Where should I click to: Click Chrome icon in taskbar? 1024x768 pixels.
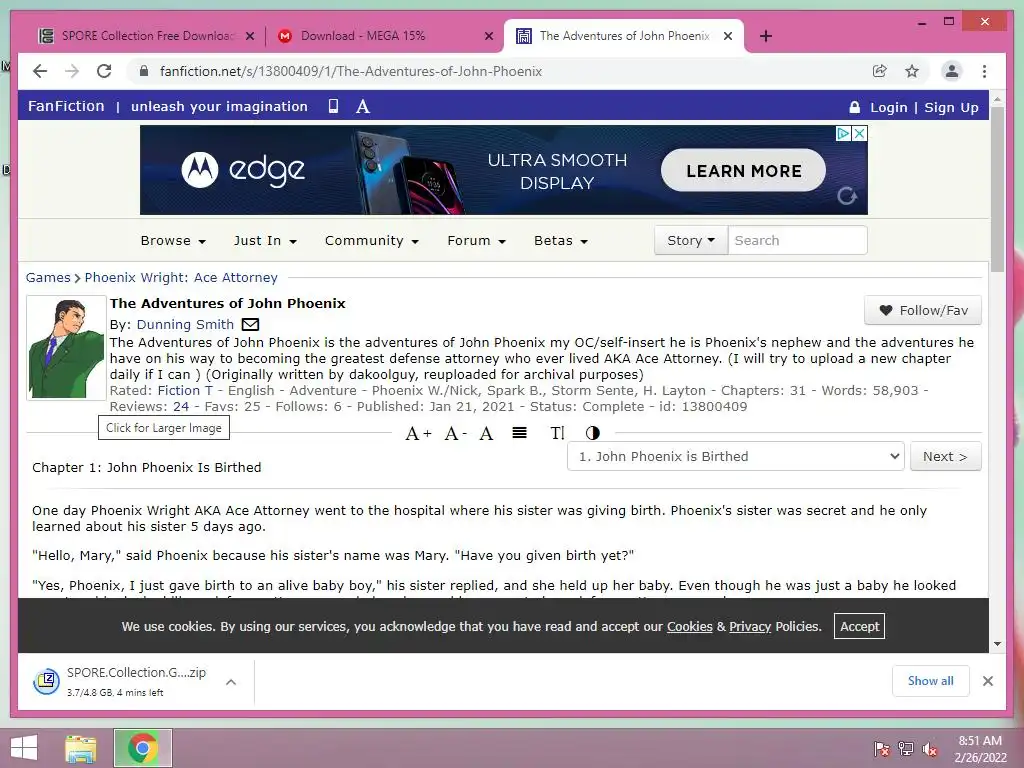142,748
